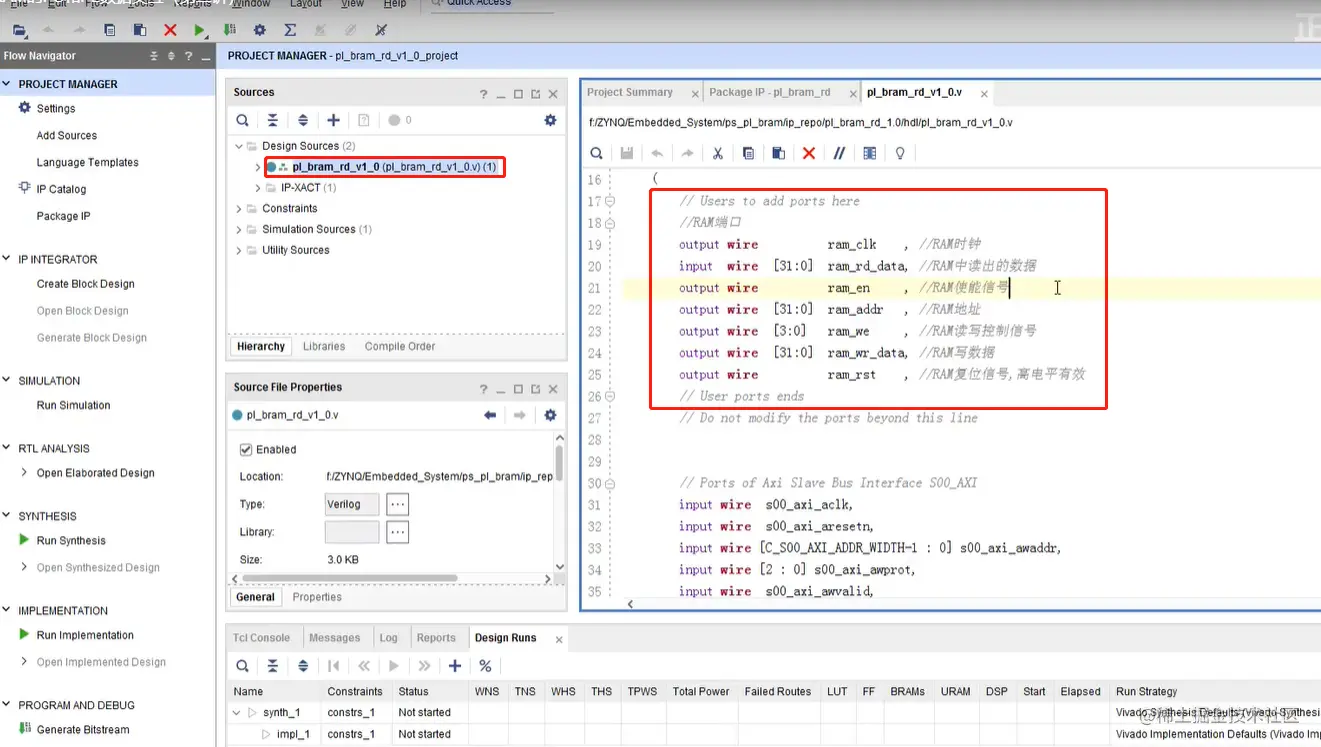Viewport: 1321px width, 747px height.
Task: Switch to the Project Summary tab
Action: tap(630, 92)
